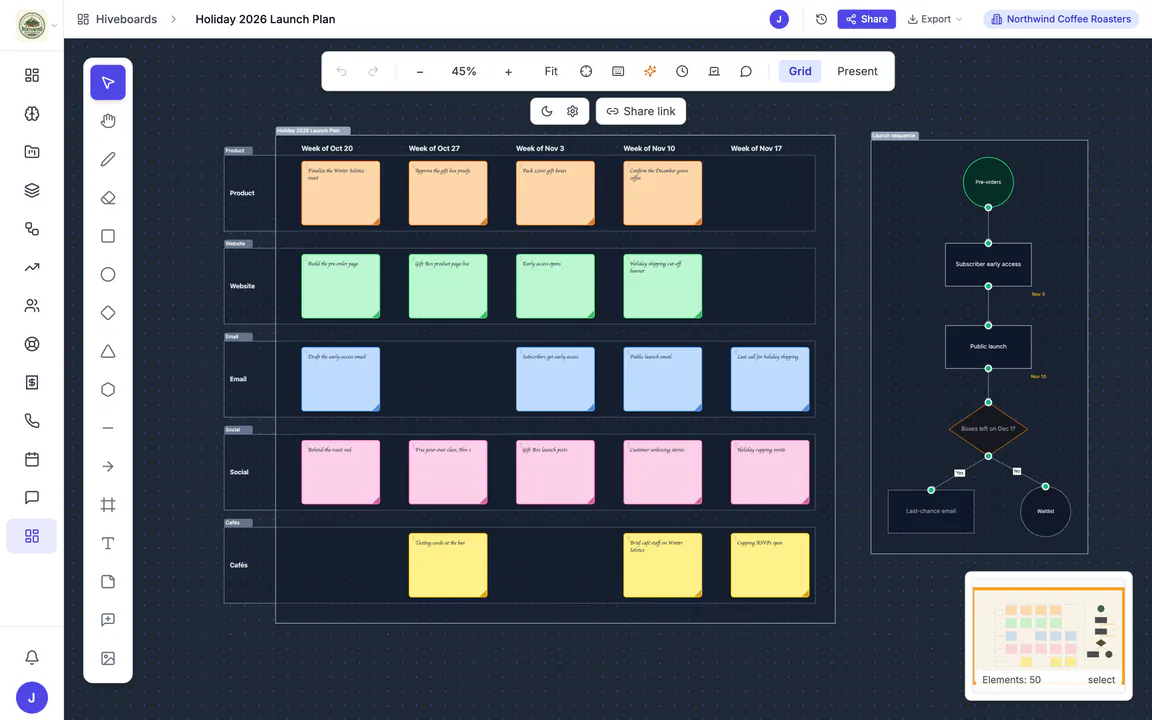Open notifications bell in sidebar

[32, 657]
